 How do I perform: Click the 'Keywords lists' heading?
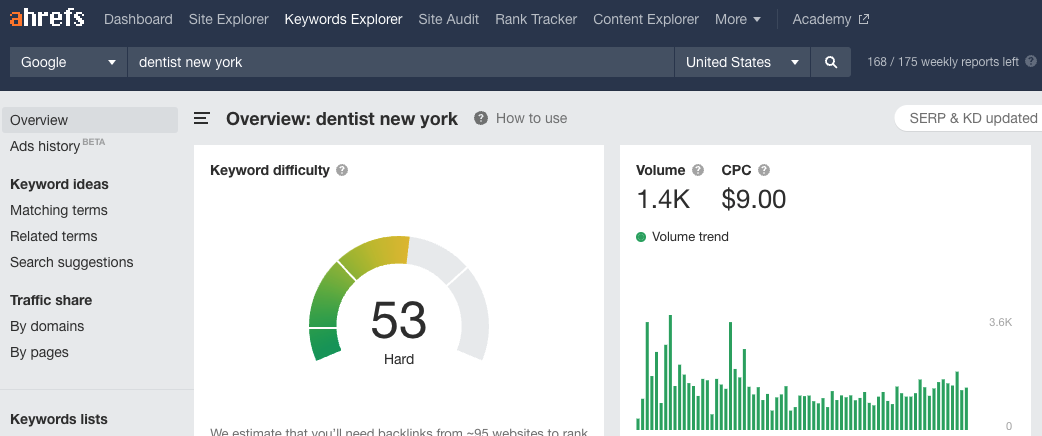point(58,419)
